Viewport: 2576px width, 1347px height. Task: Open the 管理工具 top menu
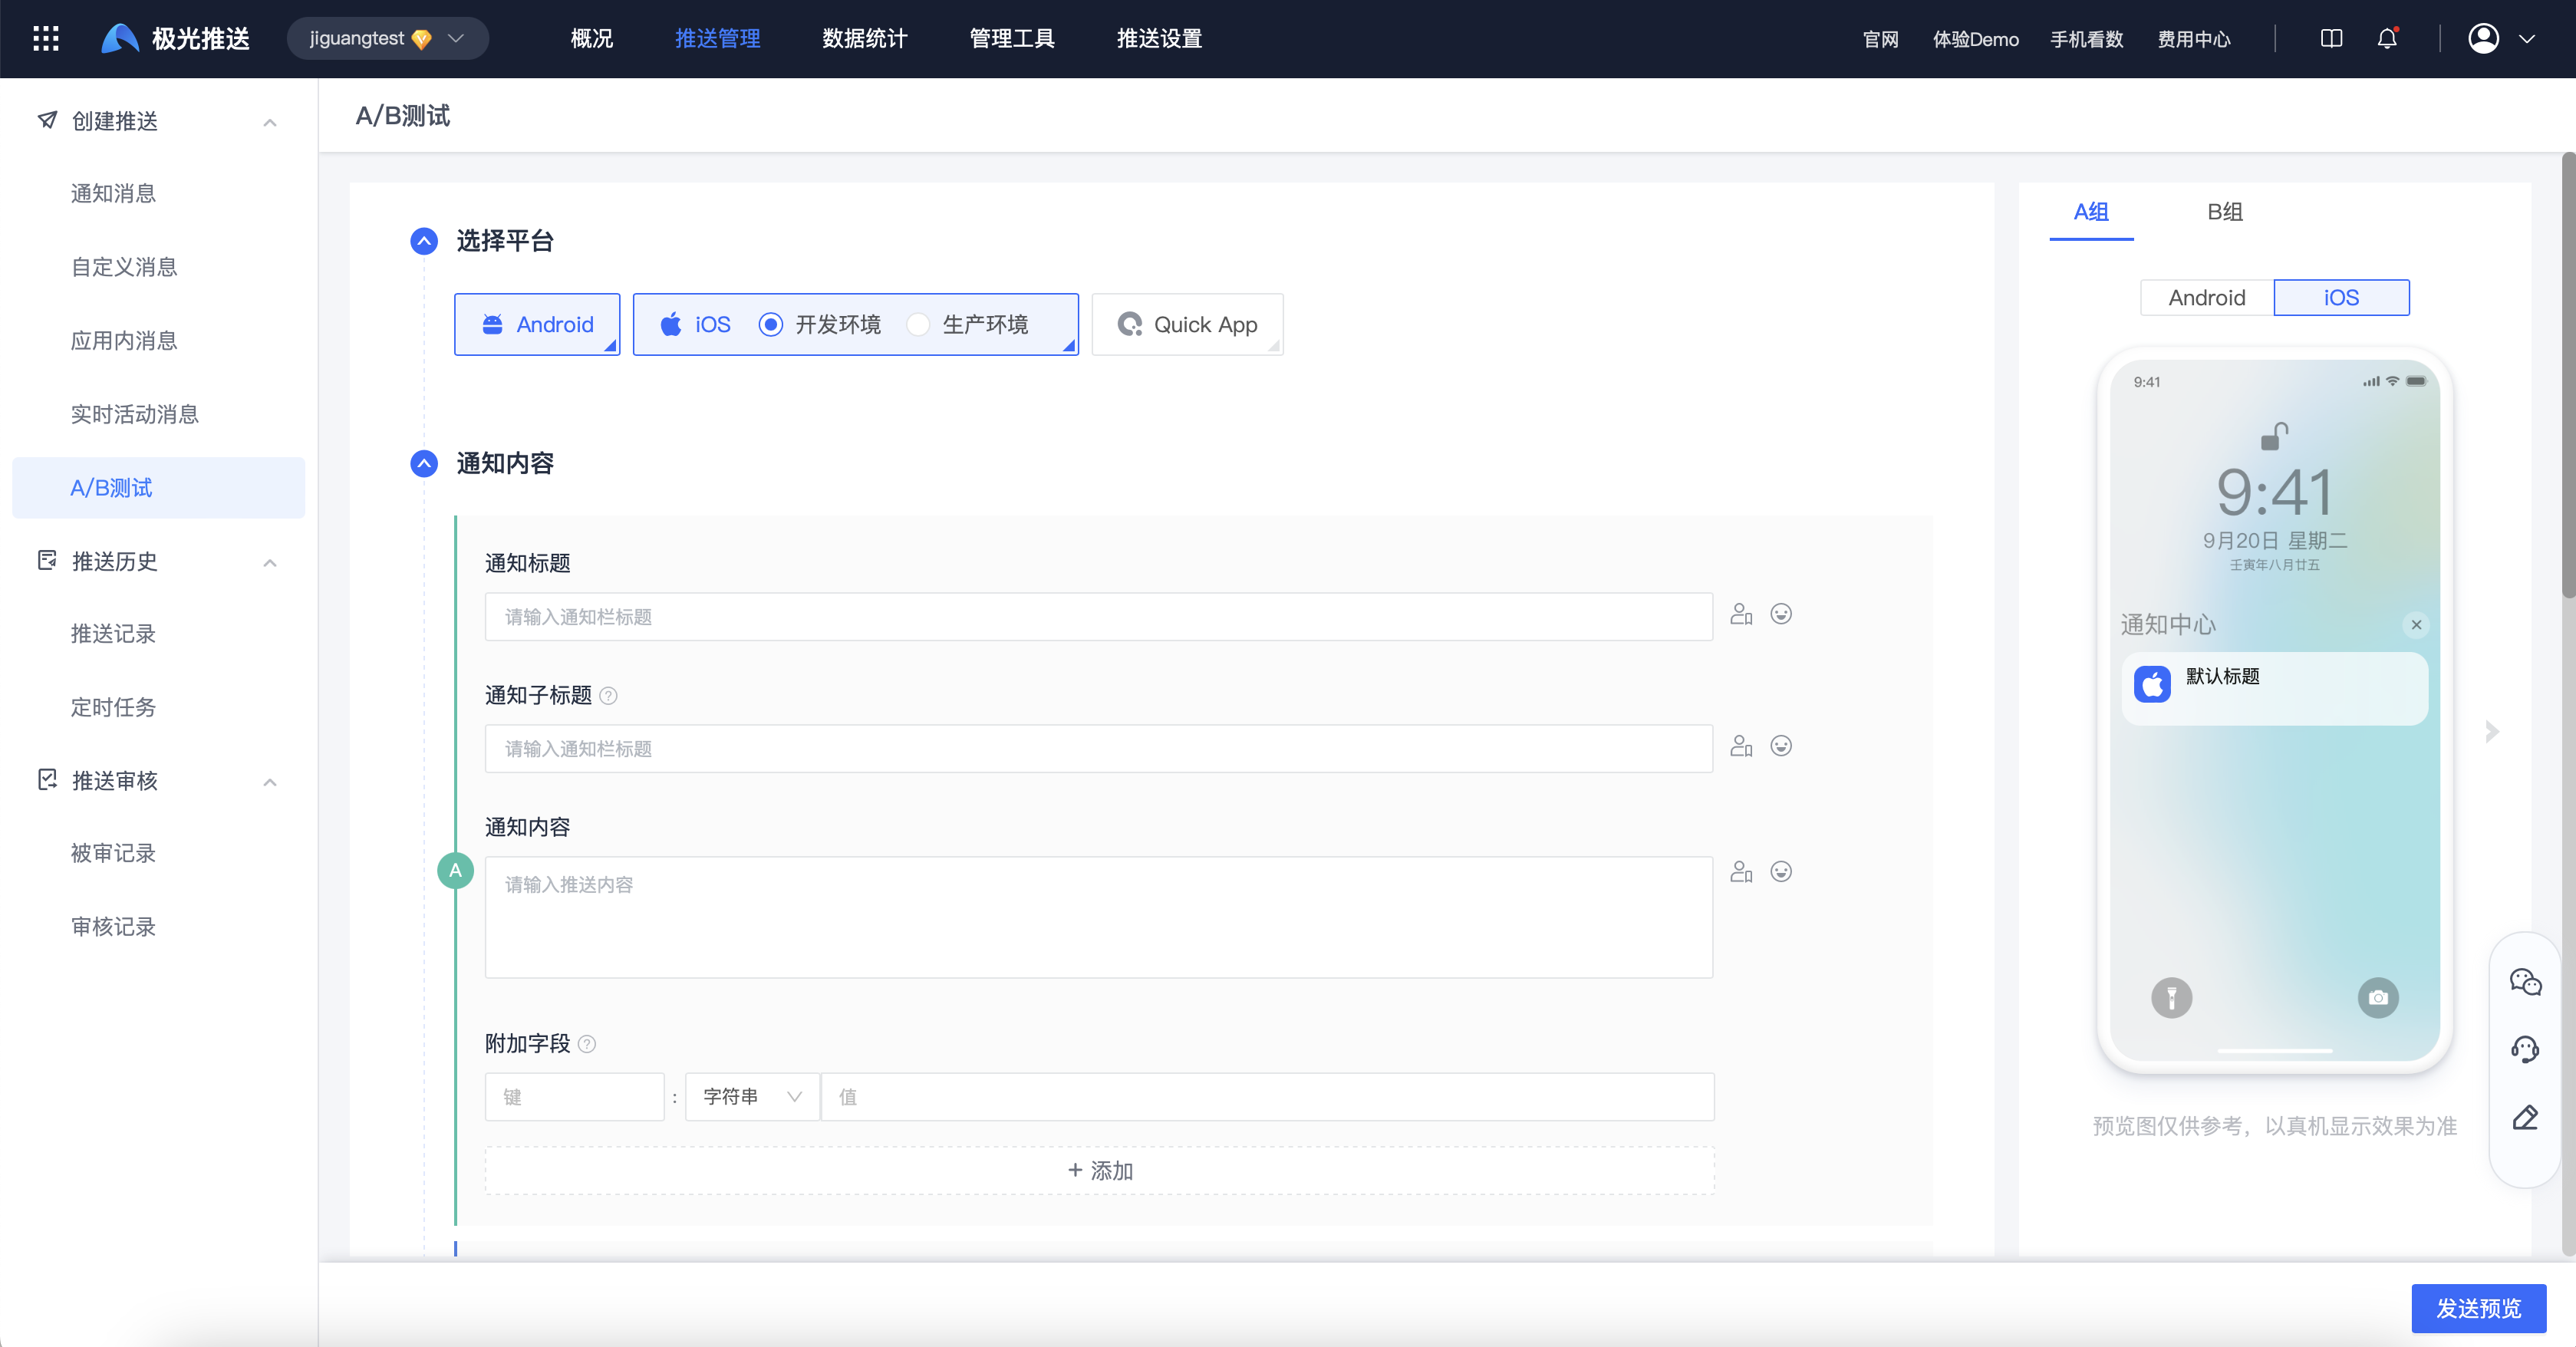pyautogui.click(x=1012, y=39)
